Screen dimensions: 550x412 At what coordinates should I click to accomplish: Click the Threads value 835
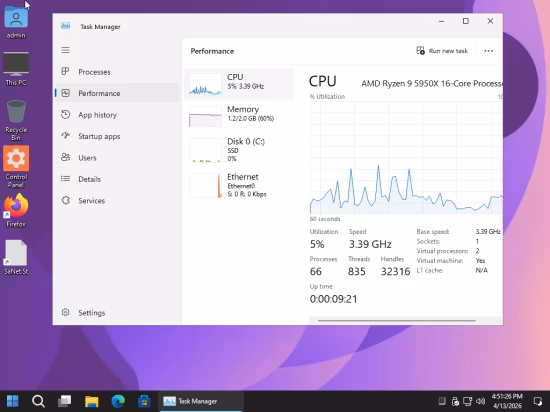click(357, 271)
